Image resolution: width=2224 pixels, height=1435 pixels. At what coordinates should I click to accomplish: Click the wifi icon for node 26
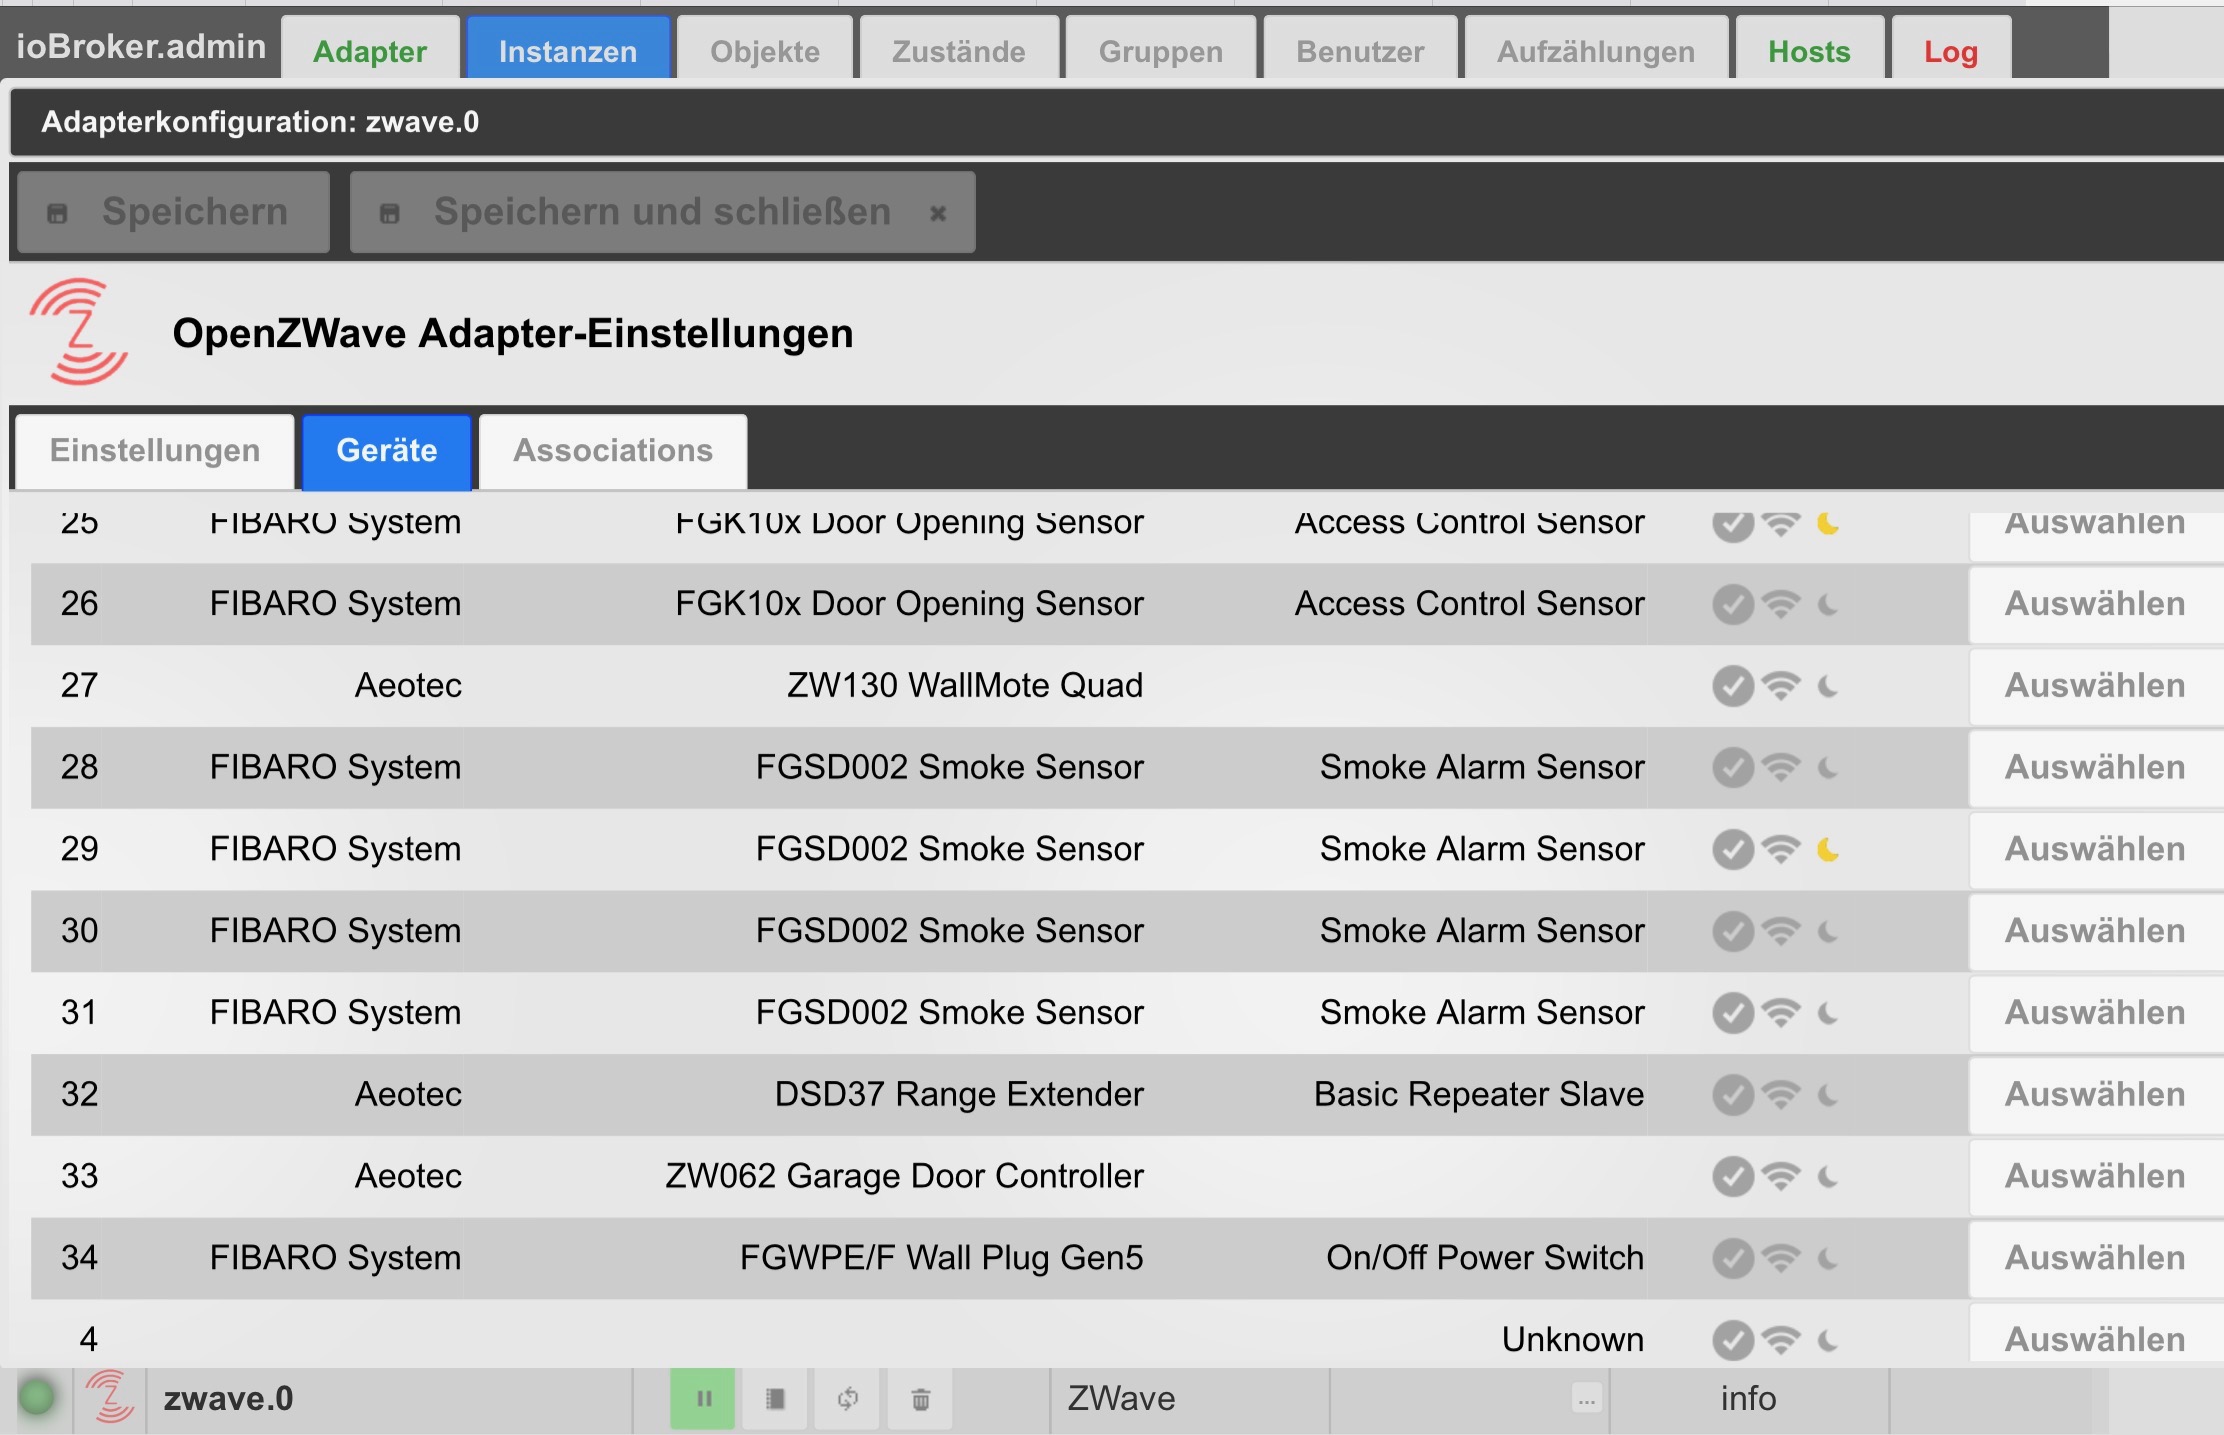1781,604
